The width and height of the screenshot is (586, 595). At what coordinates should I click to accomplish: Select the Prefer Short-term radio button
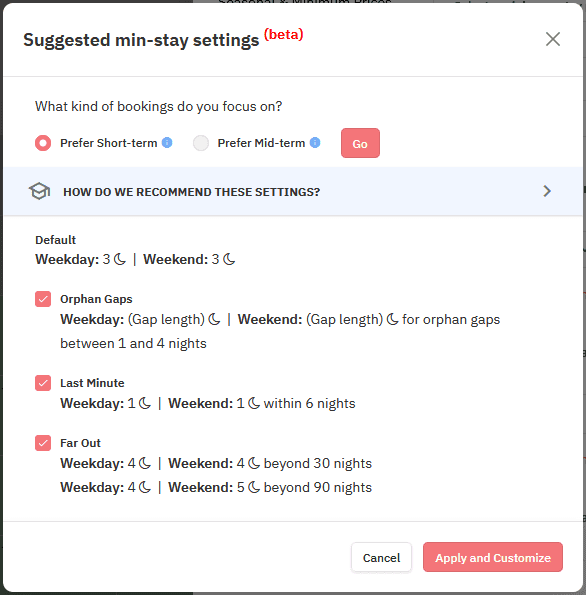coord(43,143)
